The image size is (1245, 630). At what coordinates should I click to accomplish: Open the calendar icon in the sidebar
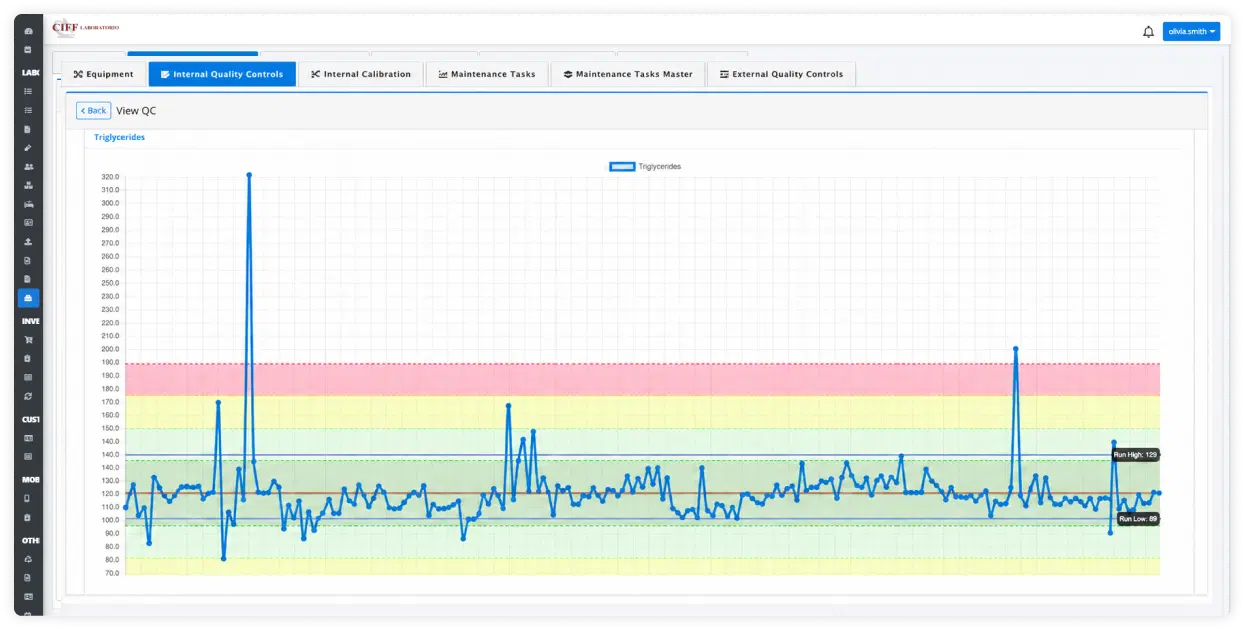pyautogui.click(x=28, y=50)
